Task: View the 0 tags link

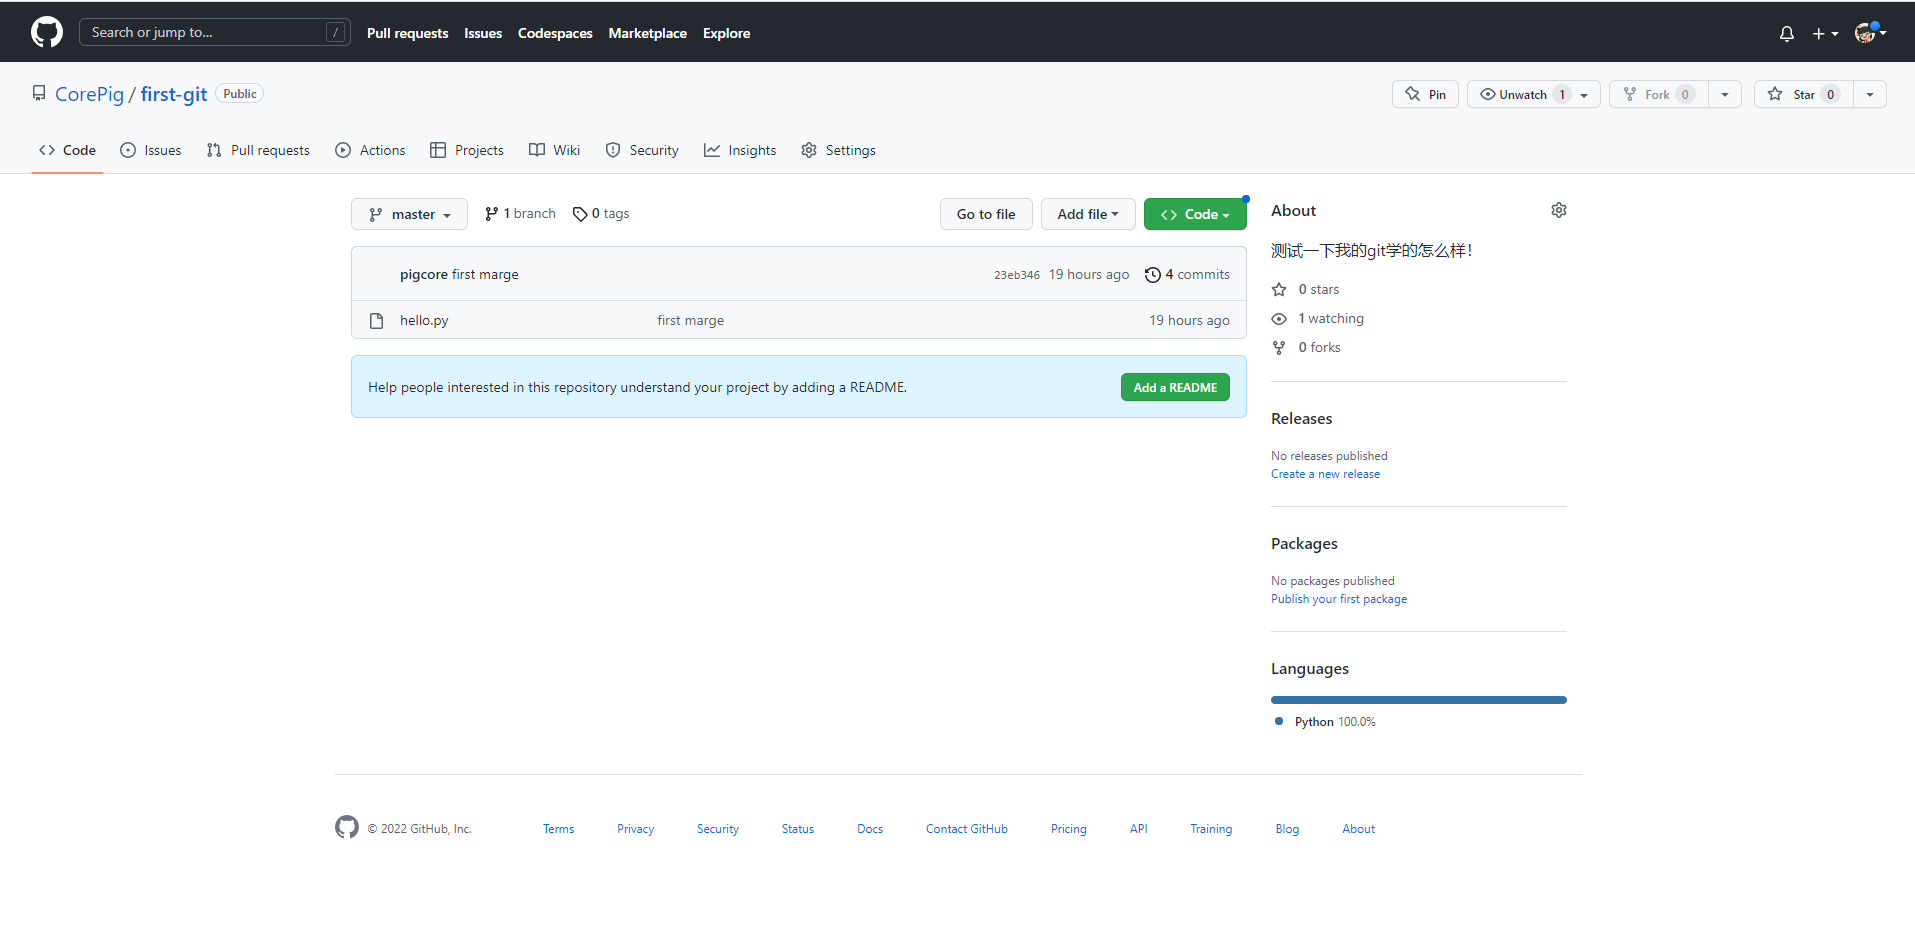Action: click(x=601, y=214)
